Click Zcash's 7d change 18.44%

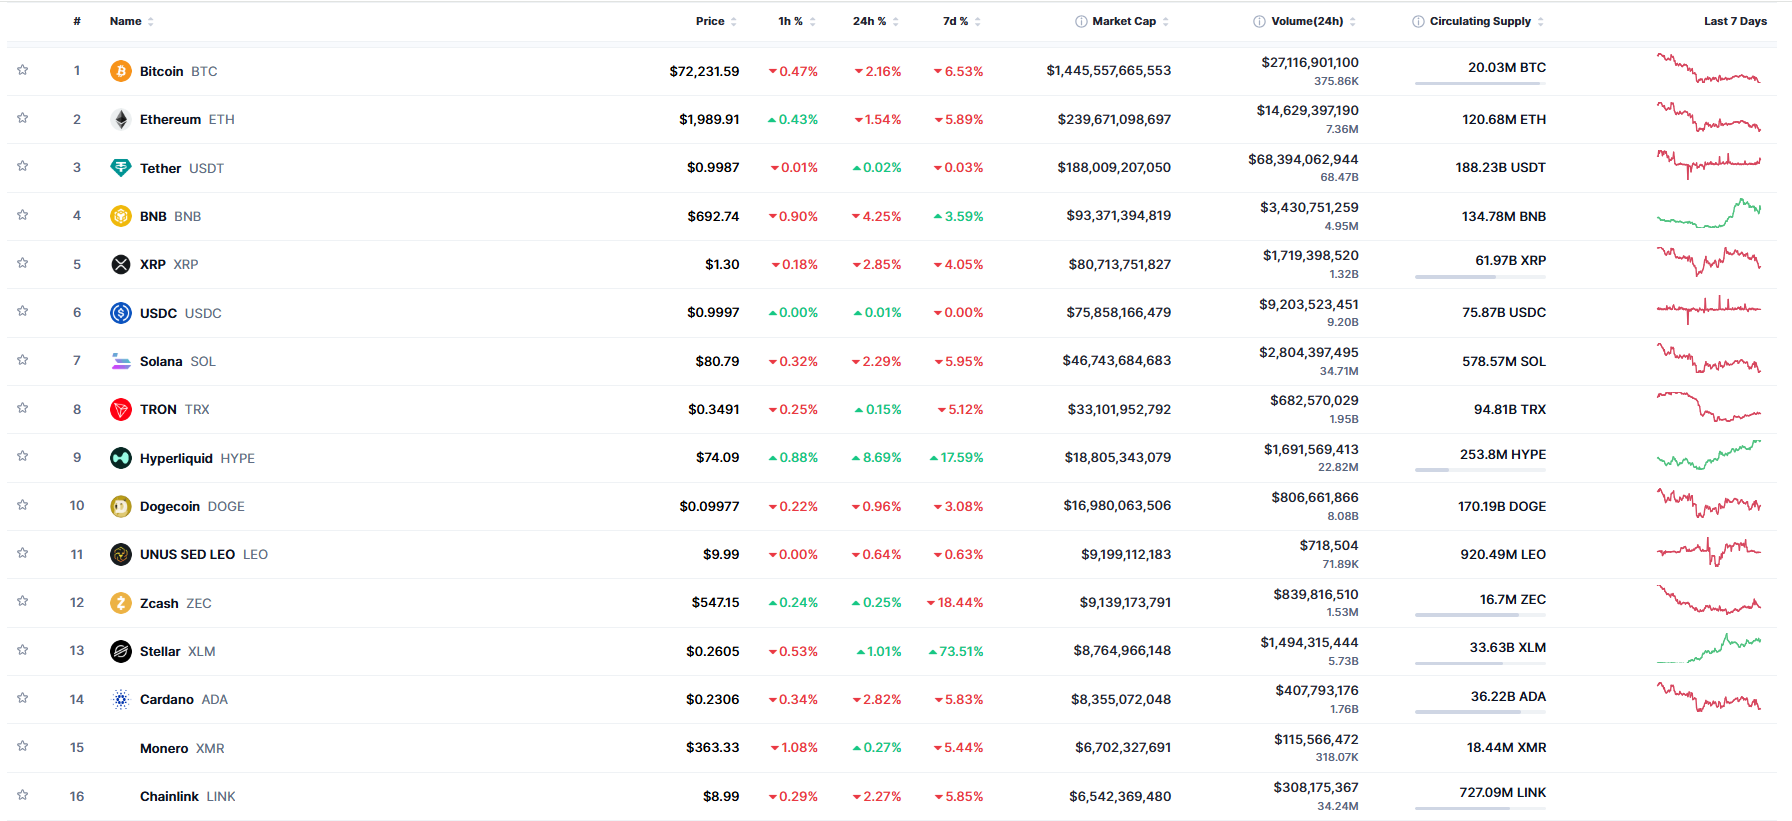coord(955,602)
